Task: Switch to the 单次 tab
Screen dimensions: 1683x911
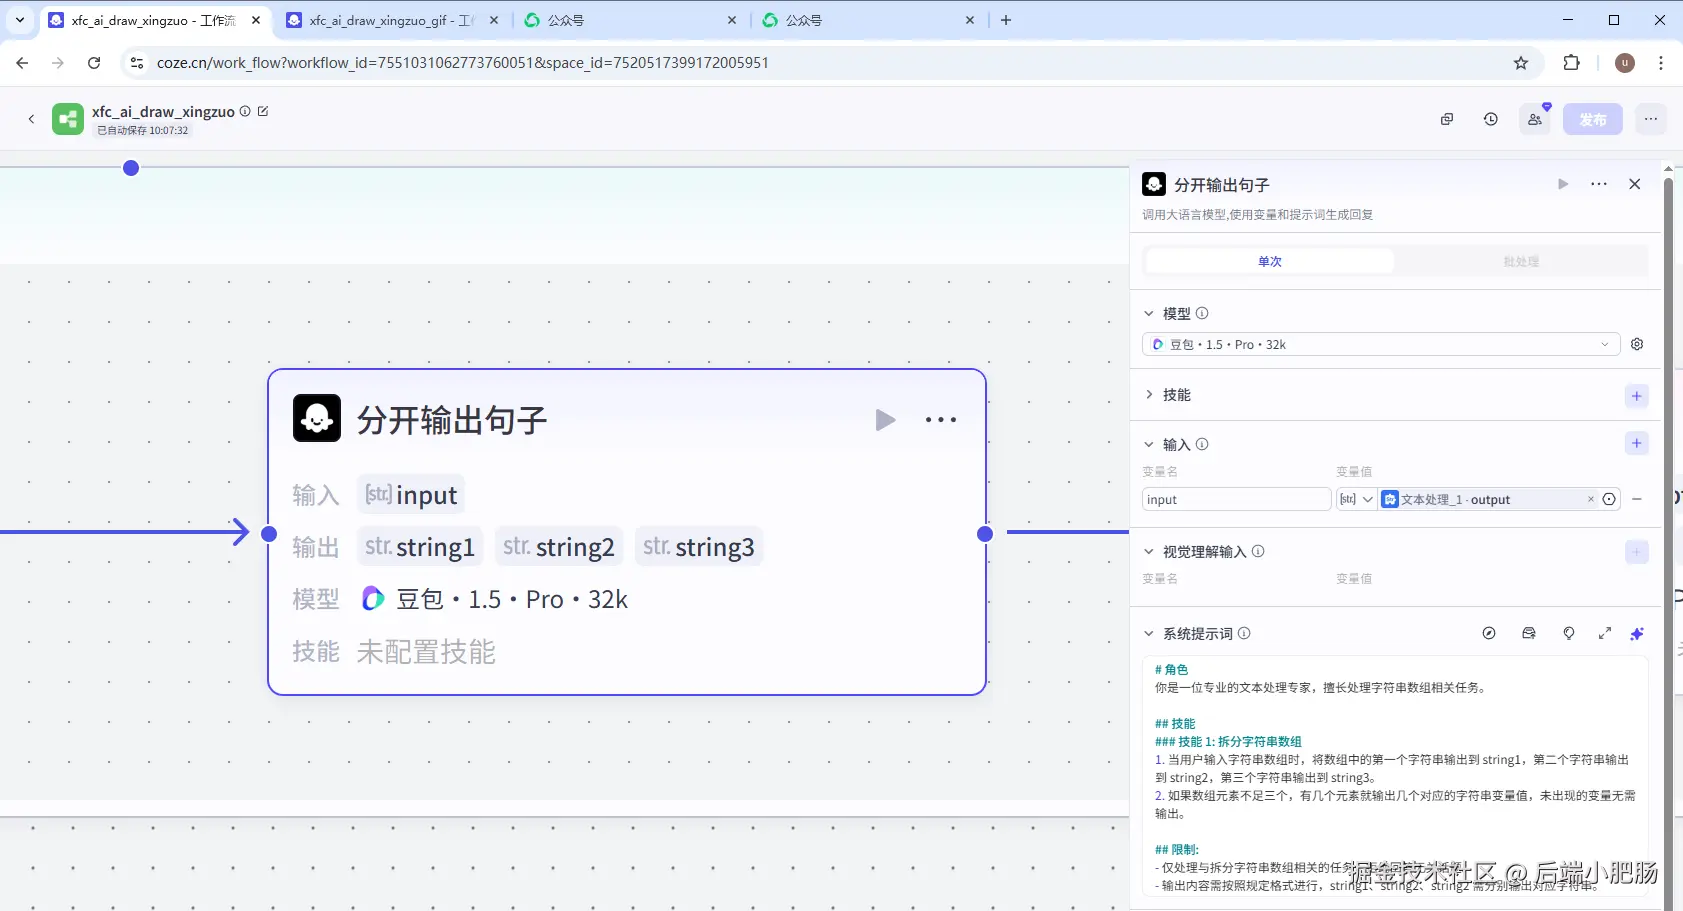Action: 1270,261
